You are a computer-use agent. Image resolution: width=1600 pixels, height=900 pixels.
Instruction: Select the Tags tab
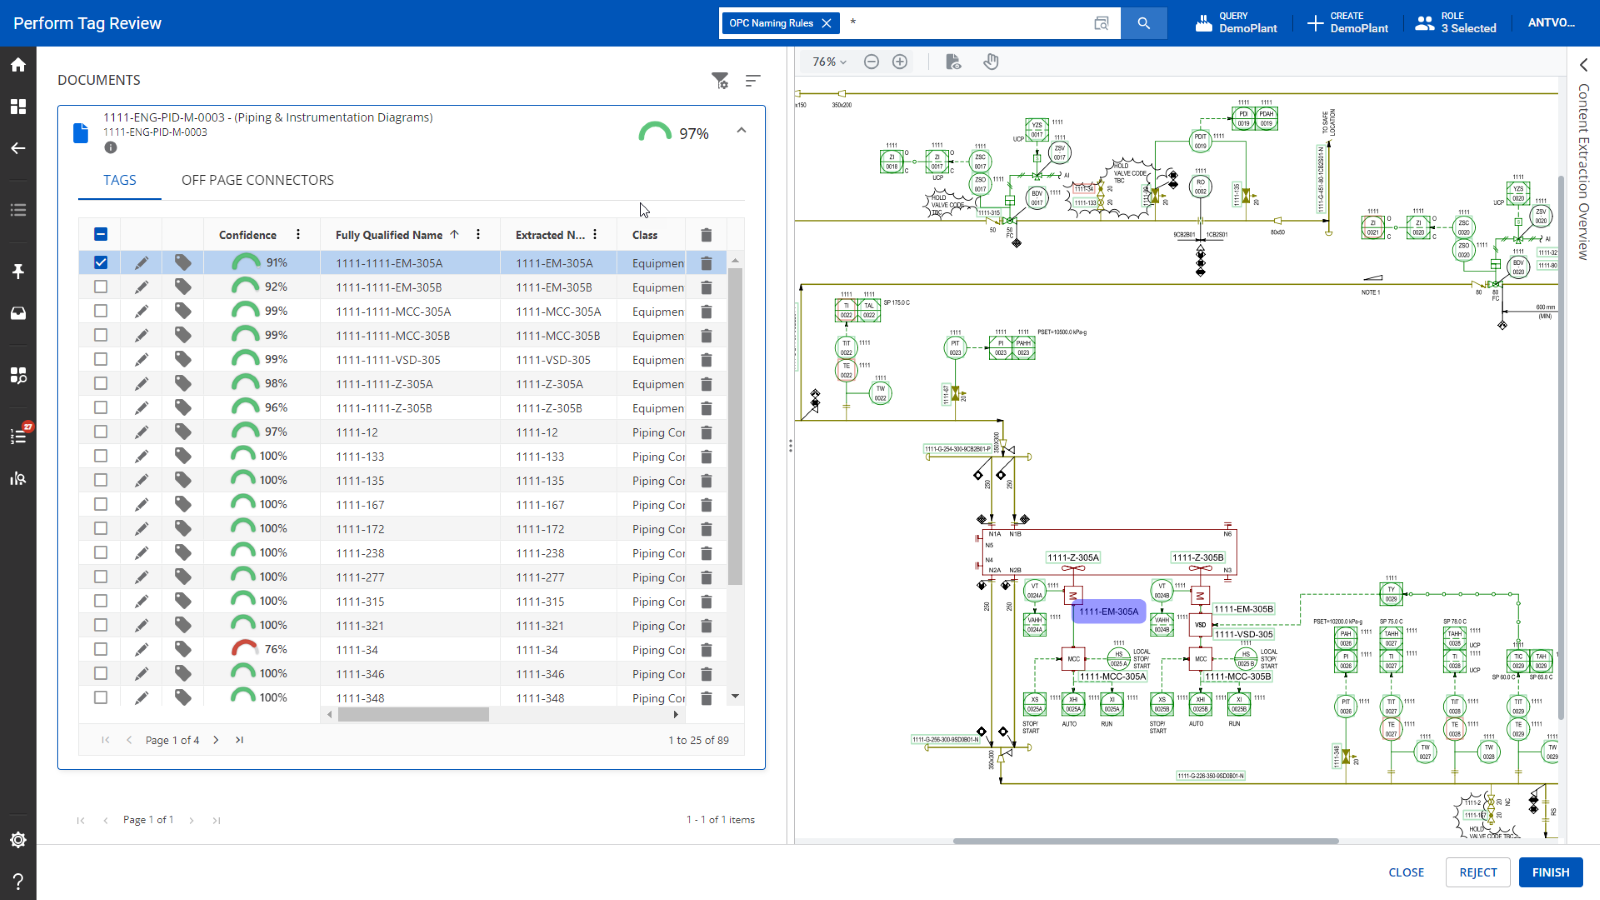click(x=120, y=180)
